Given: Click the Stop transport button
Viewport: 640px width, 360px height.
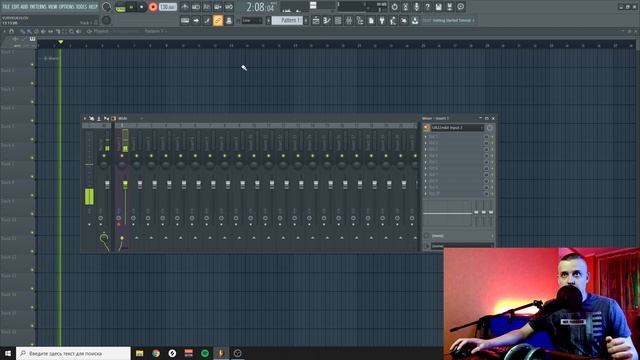Looking at the screenshot, I should (142, 7).
